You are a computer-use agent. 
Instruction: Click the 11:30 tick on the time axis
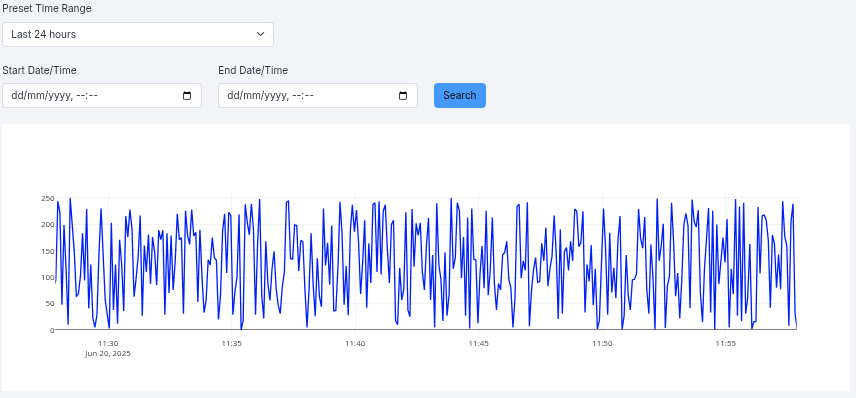[x=108, y=343]
